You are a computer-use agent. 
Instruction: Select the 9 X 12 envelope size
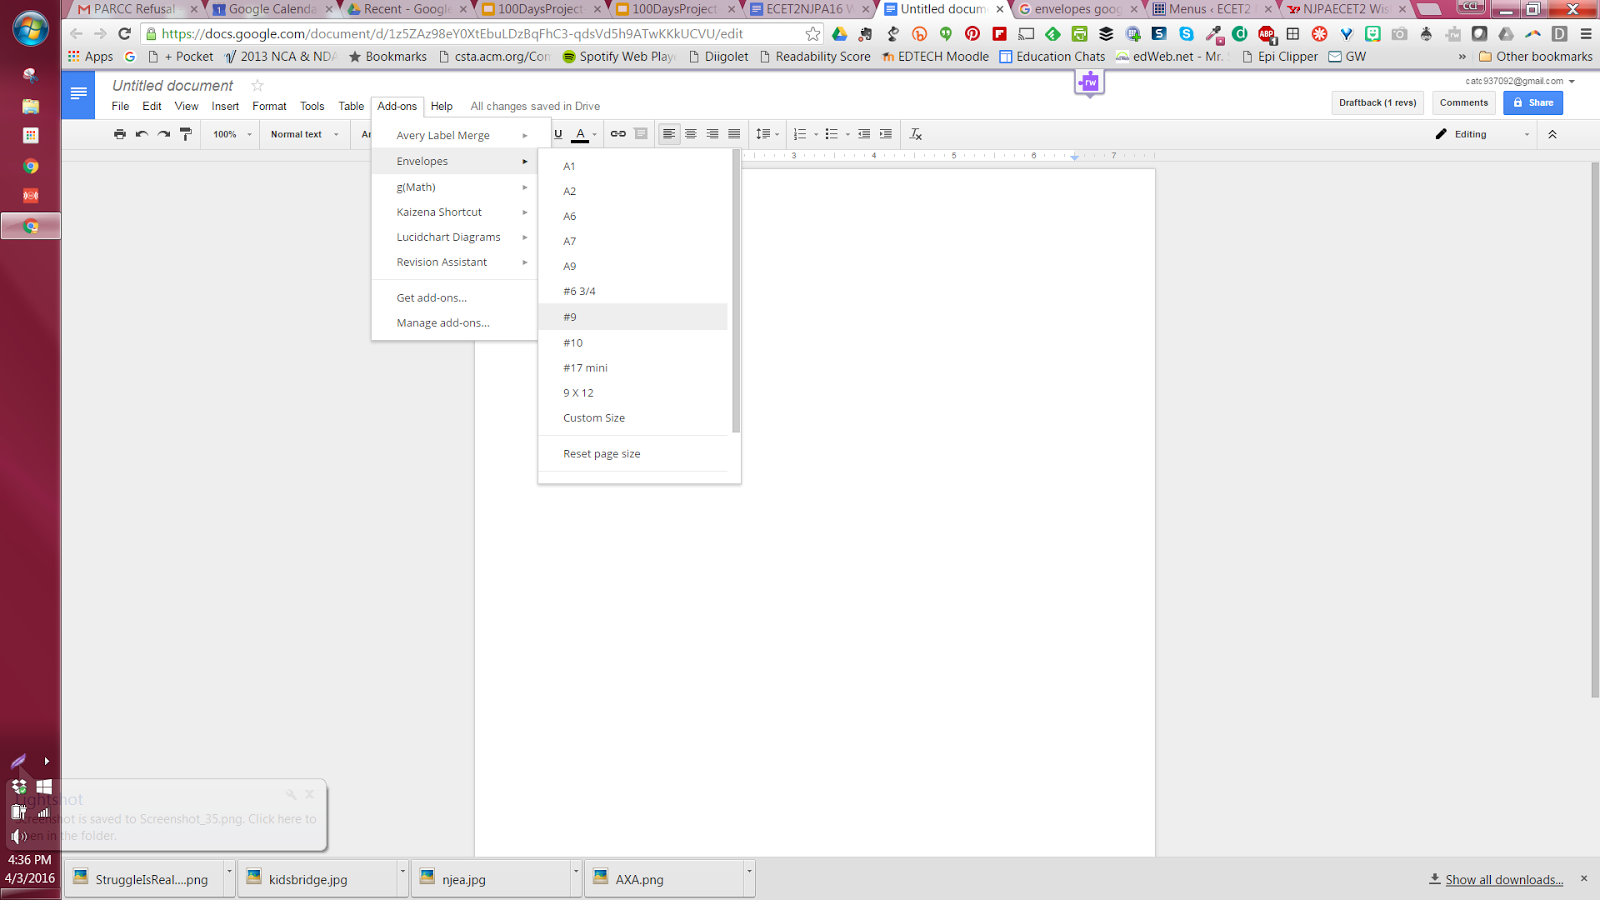635,393
